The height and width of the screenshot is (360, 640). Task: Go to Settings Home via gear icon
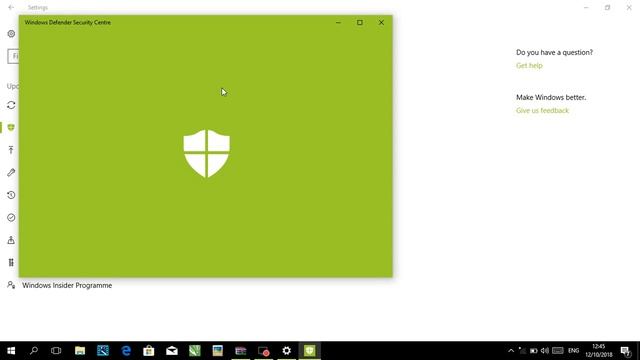pyautogui.click(x=11, y=34)
